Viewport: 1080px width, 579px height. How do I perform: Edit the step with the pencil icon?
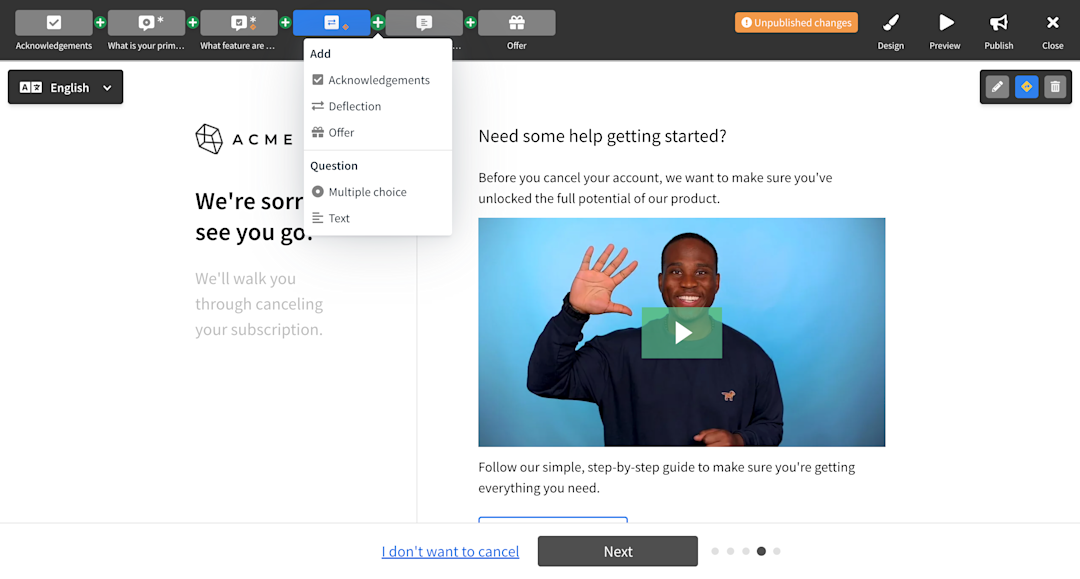tap(997, 87)
